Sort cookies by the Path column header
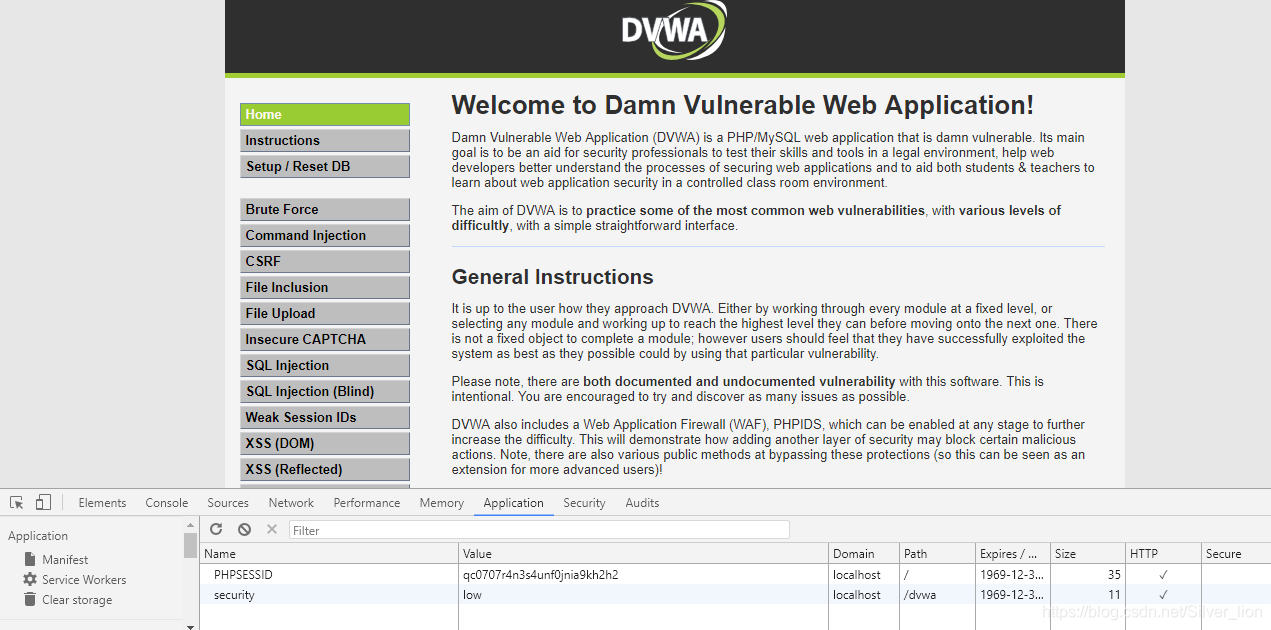1271x630 pixels. pyautogui.click(x=937, y=553)
